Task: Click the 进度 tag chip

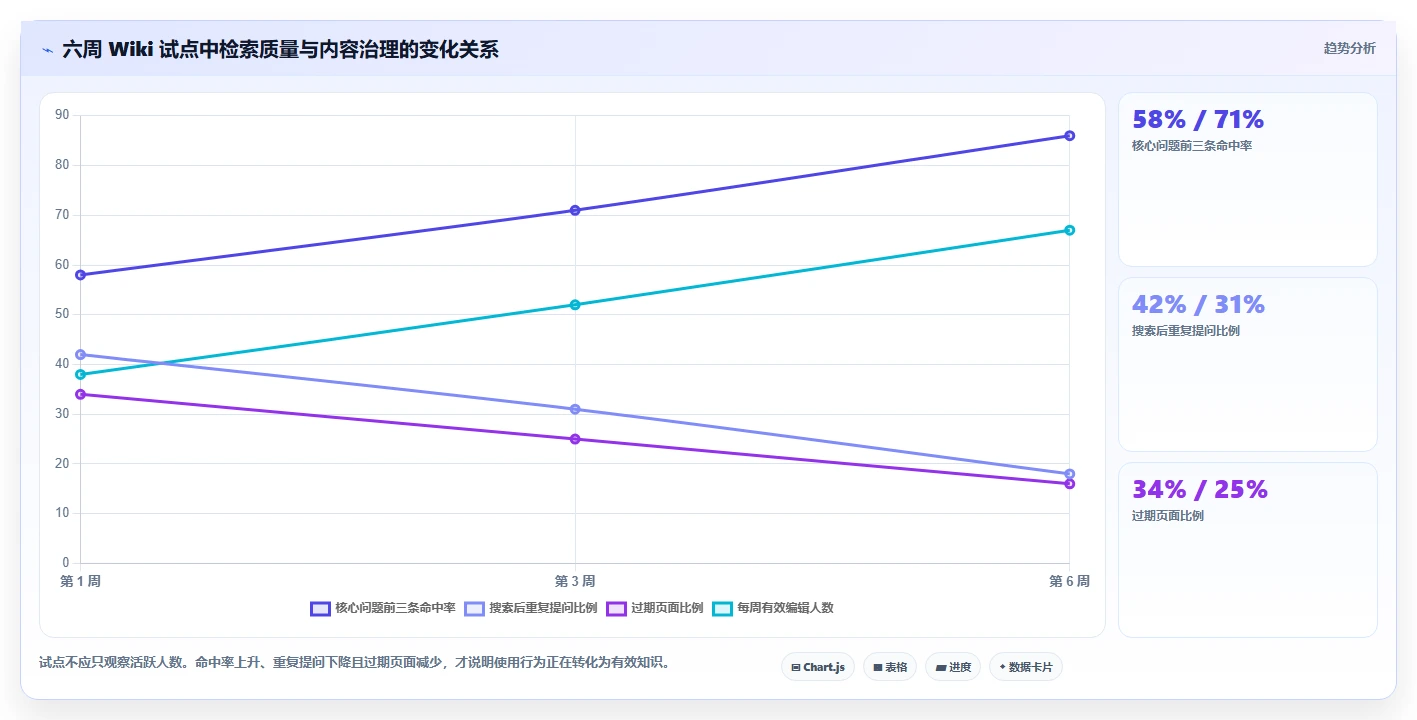Action: [x=952, y=667]
